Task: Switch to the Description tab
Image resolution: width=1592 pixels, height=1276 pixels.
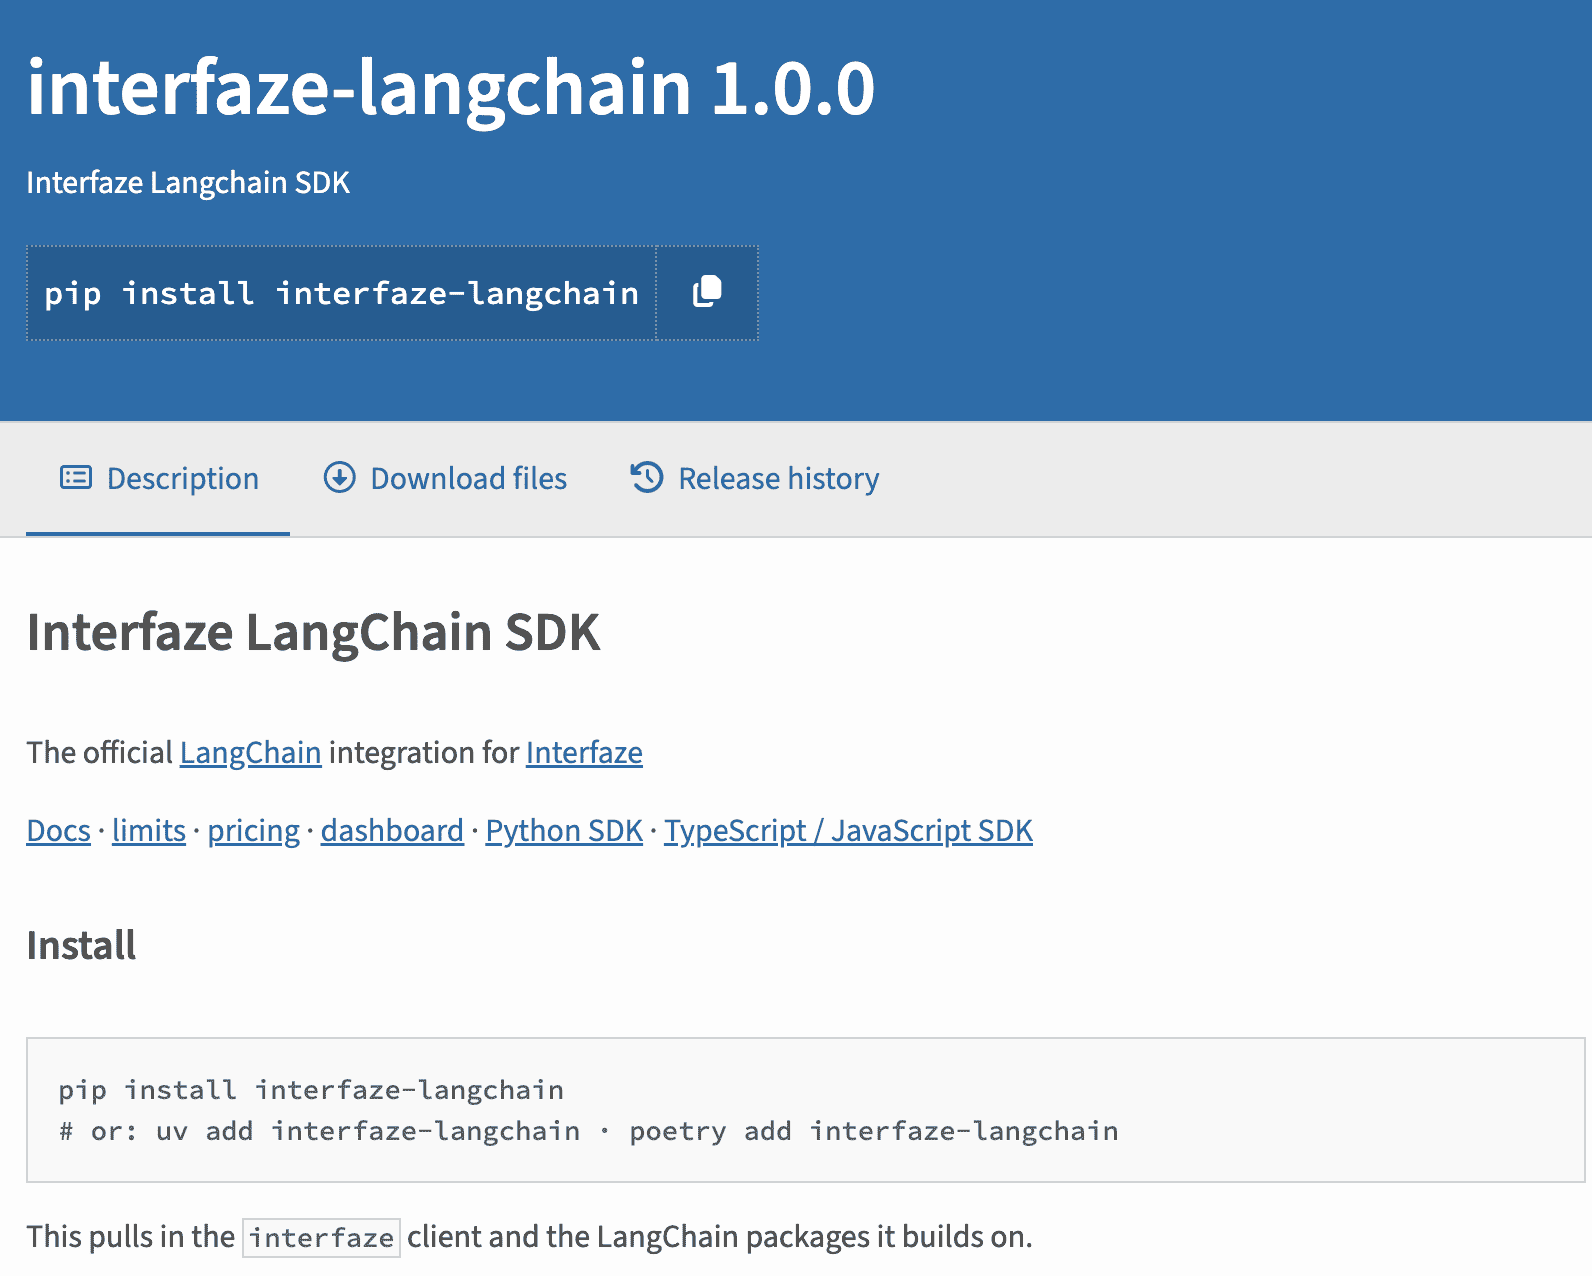Action: pos(158,479)
